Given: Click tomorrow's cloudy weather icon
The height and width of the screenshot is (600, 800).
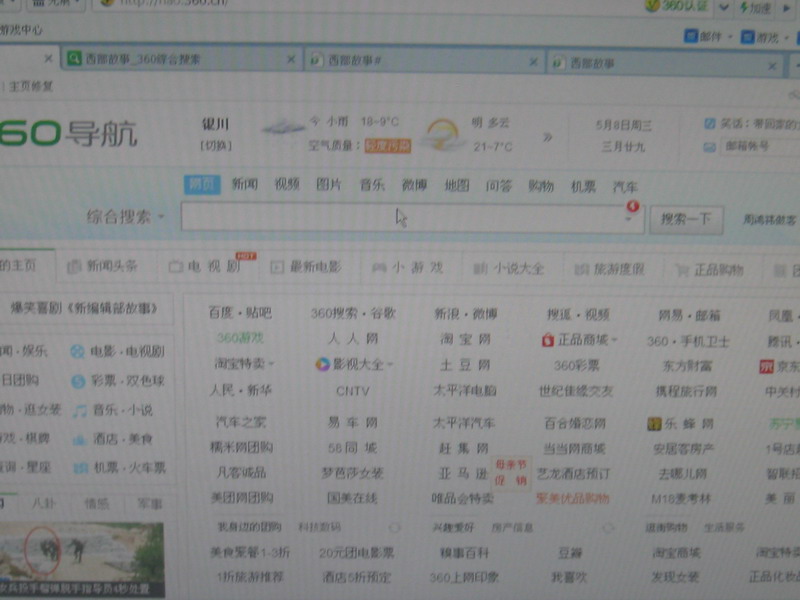Looking at the screenshot, I should (x=443, y=135).
